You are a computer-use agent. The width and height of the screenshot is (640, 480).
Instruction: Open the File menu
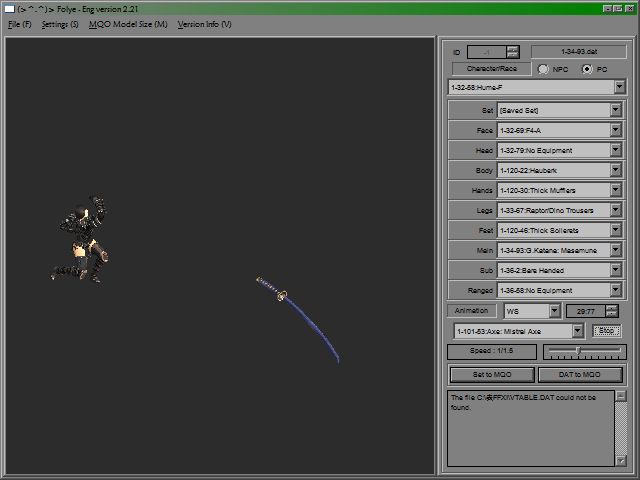click(x=20, y=24)
